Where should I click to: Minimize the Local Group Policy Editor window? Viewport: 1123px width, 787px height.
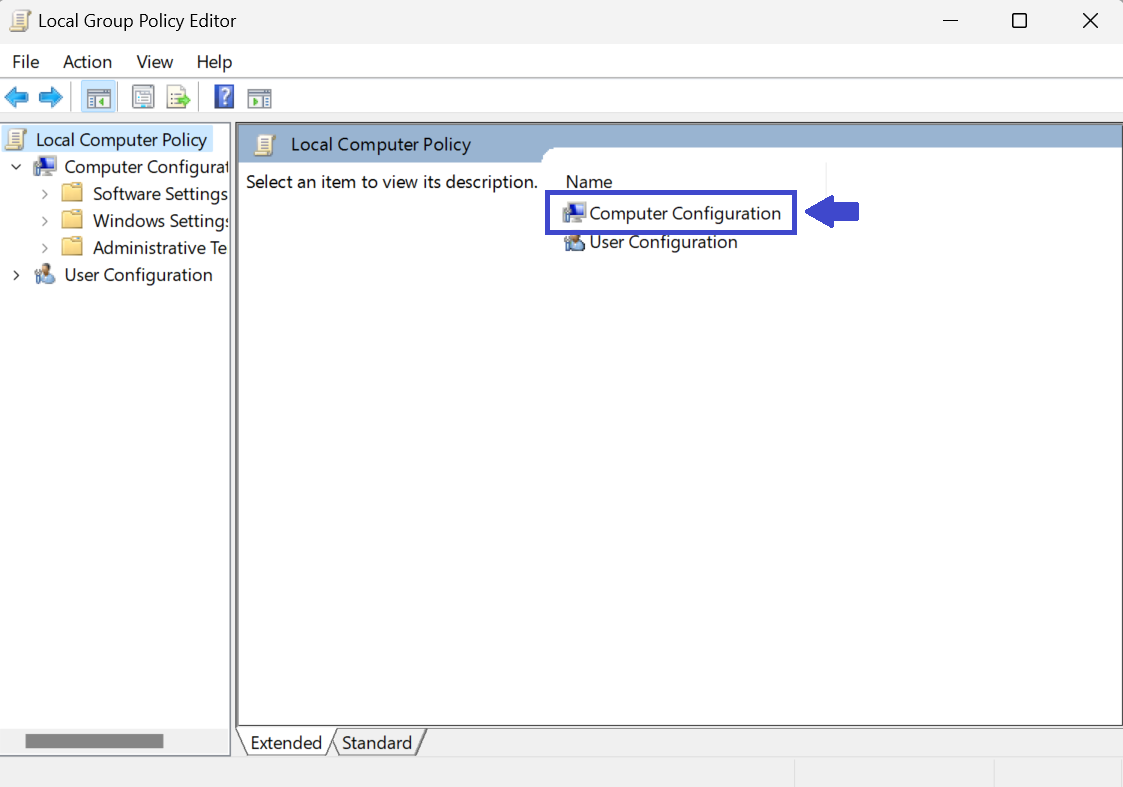950,21
